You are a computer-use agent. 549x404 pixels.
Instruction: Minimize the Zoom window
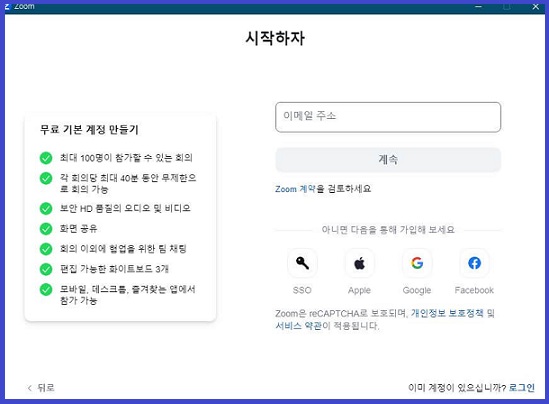coord(479,6)
